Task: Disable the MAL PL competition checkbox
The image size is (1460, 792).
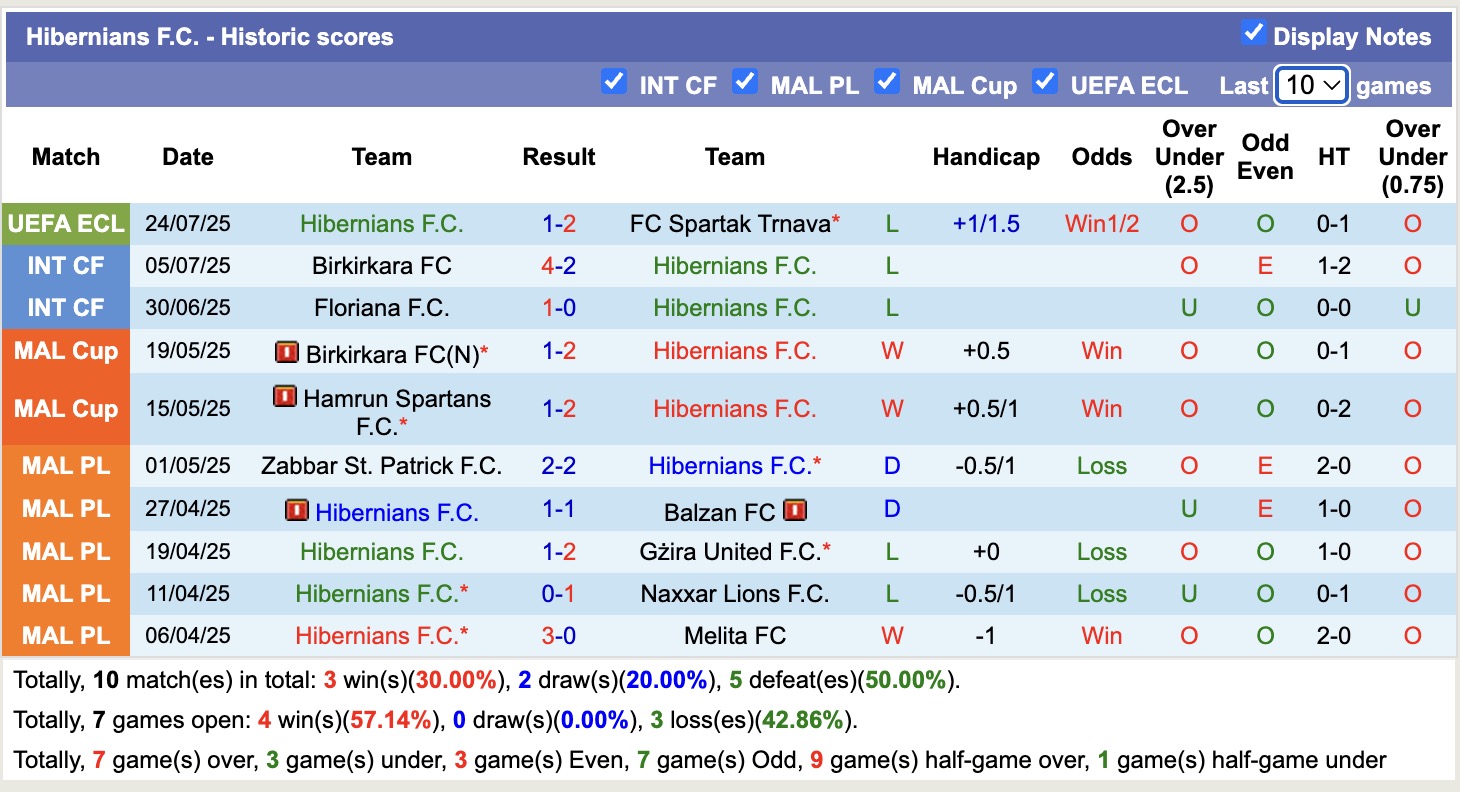Action: point(745,82)
